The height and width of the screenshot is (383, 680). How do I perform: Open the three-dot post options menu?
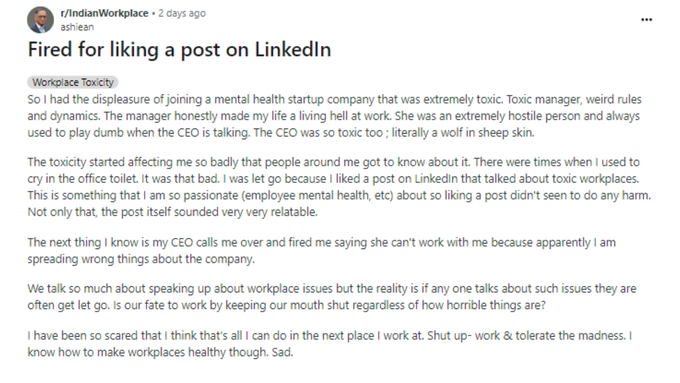click(646, 20)
